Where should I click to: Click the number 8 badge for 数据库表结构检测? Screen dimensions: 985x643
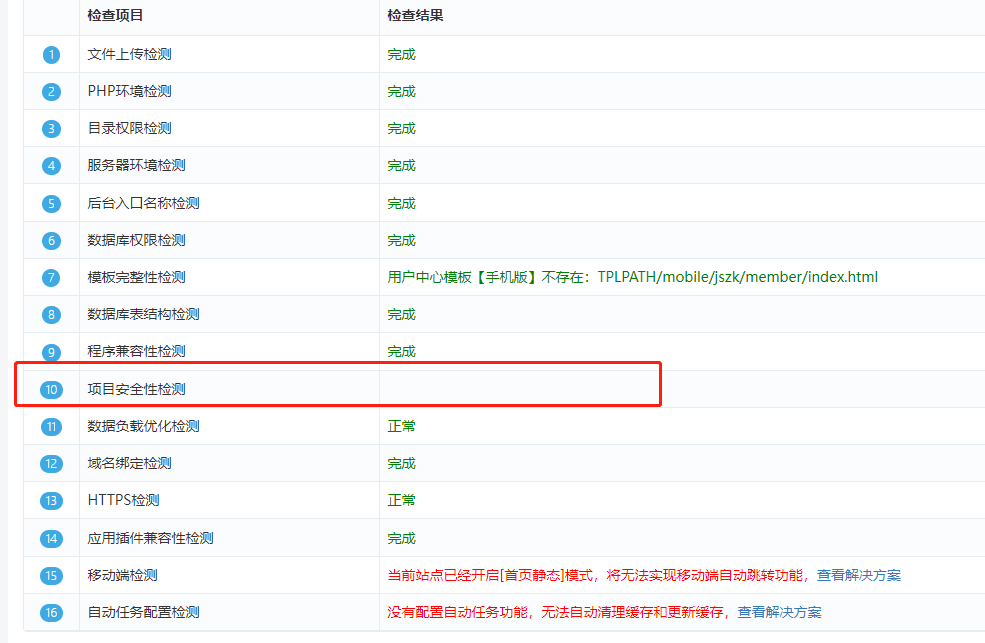tap(52, 315)
